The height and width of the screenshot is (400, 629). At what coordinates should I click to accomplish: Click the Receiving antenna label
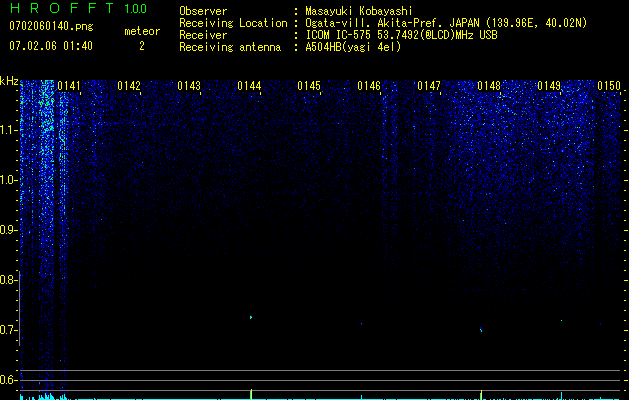click(230, 47)
